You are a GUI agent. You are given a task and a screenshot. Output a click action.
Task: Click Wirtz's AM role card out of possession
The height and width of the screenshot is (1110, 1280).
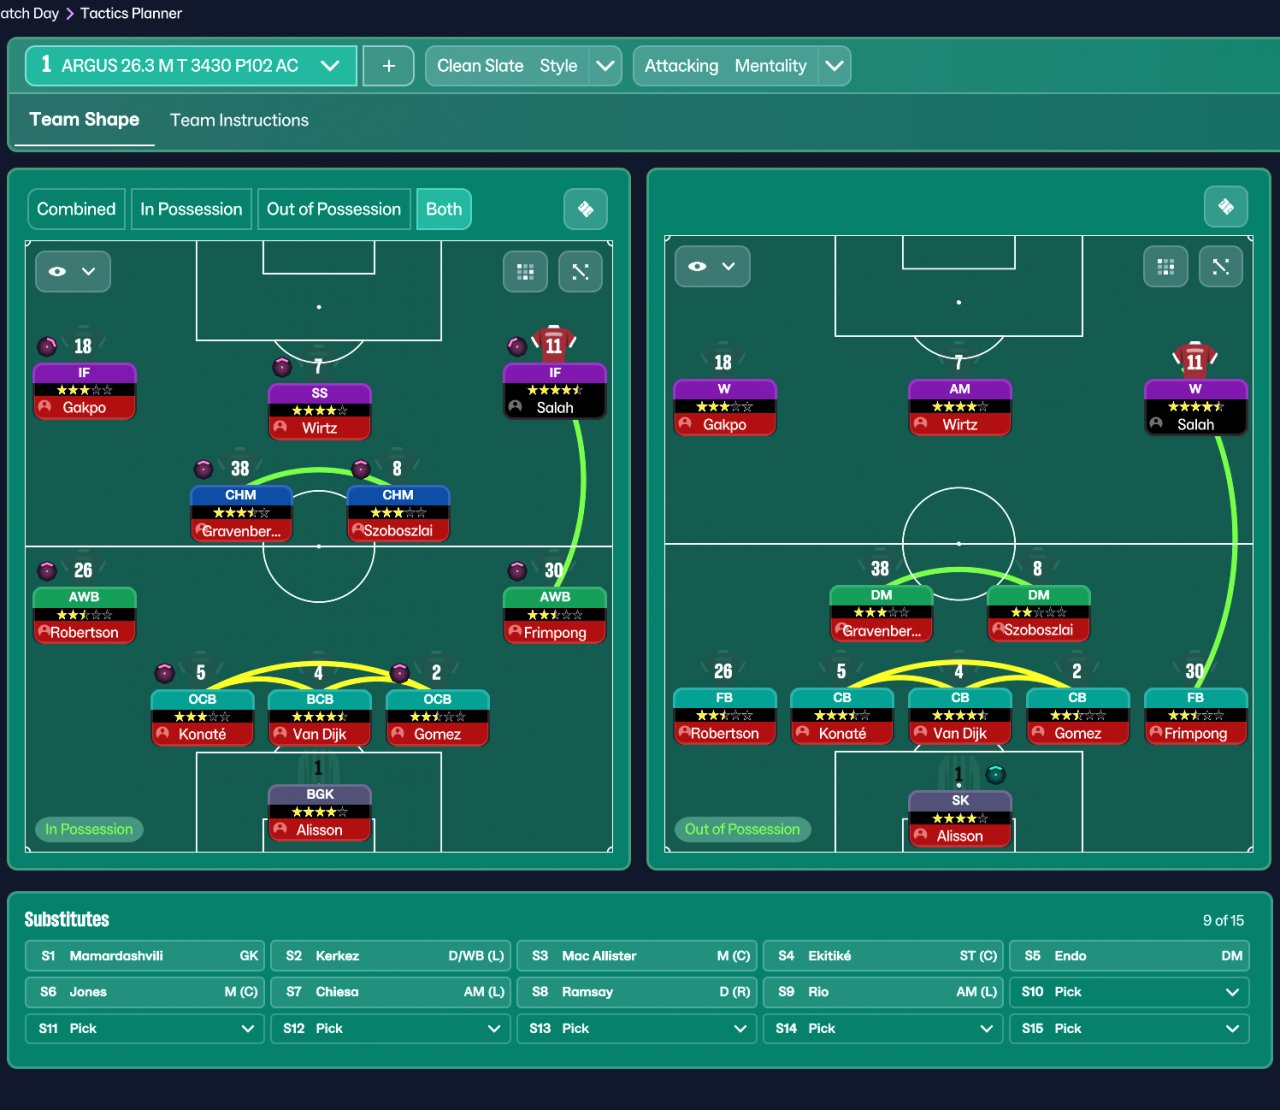(x=959, y=407)
